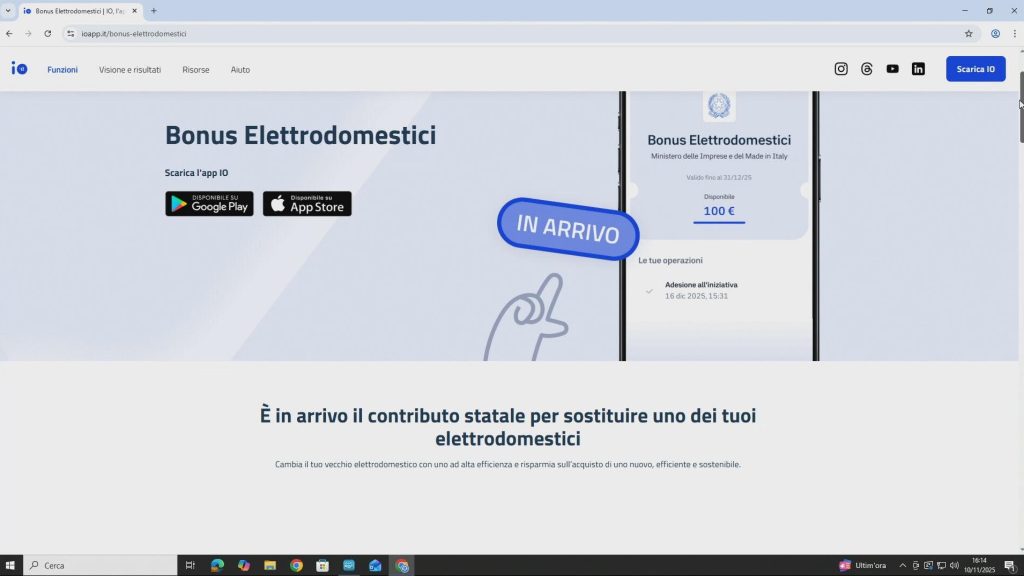Click the App Store download badge
This screenshot has height=576, width=1024.
pos(307,204)
